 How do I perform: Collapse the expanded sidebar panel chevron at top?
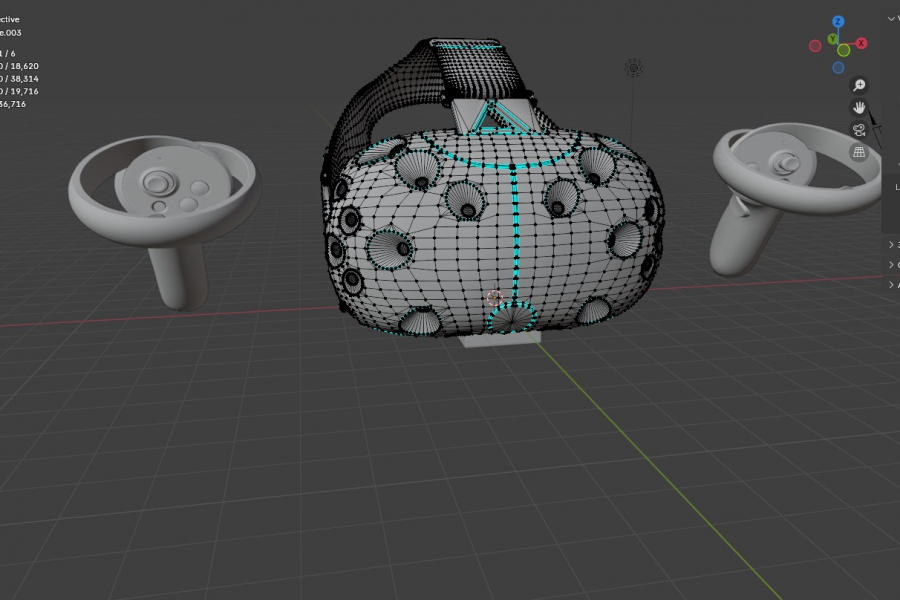pyautogui.click(x=891, y=19)
